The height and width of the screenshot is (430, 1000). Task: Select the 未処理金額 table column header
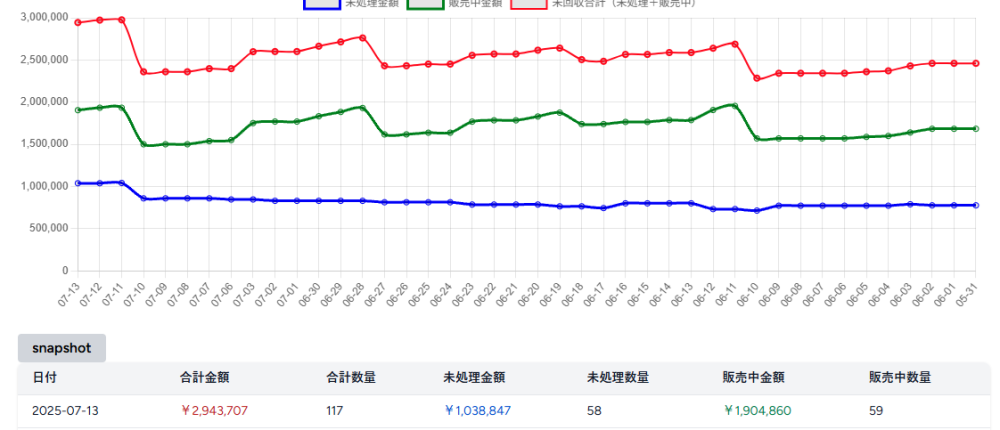pyautogui.click(x=474, y=378)
